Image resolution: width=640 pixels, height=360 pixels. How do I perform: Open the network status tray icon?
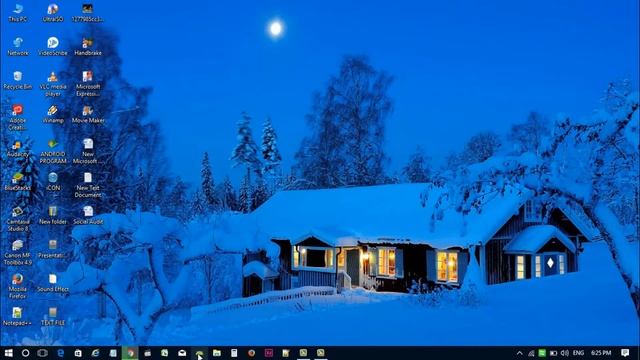click(x=531, y=353)
